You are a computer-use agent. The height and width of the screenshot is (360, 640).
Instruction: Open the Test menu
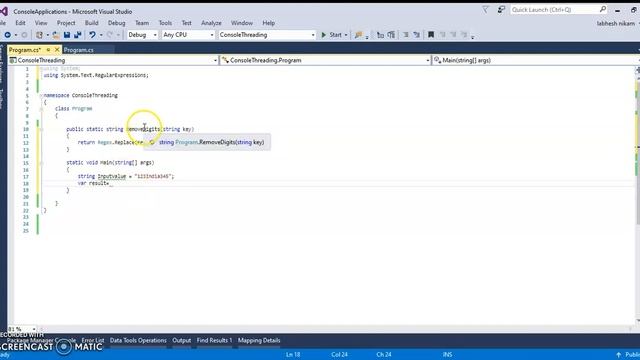coord(186,23)
